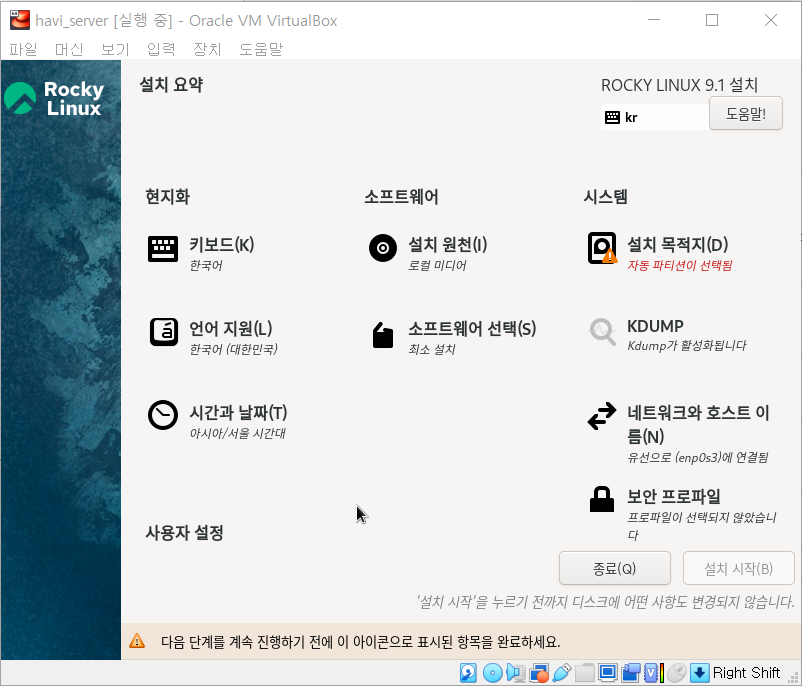Click the 종료(Q) quit button
The width and height of the screenshot is (802, 686).
coord(614,568)
